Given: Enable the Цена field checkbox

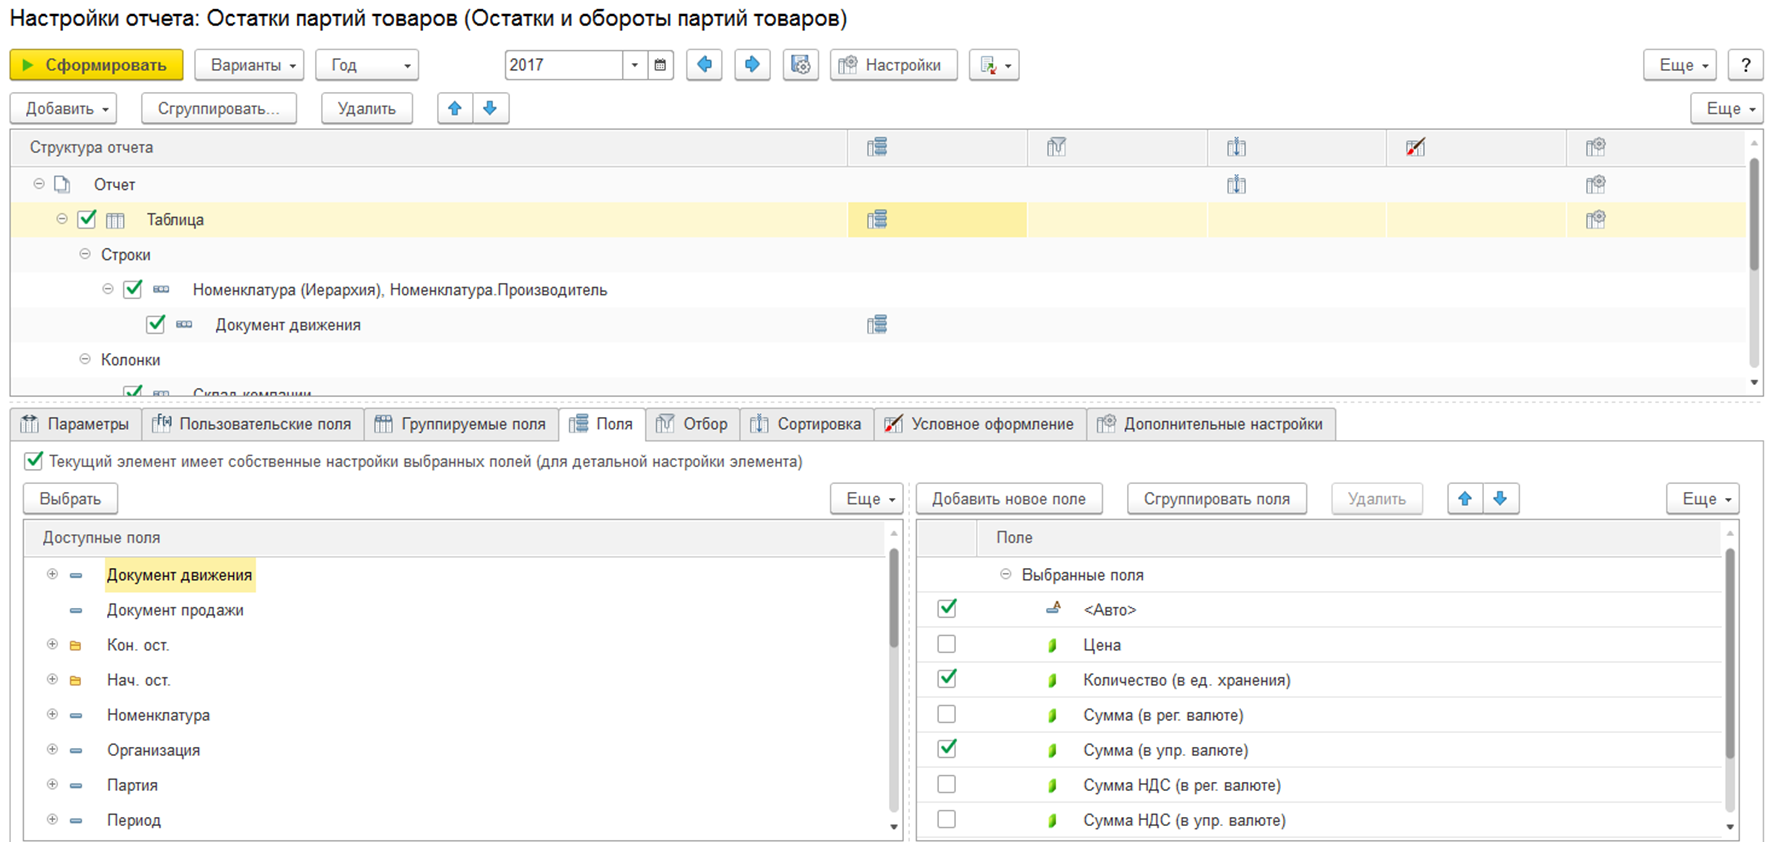Looking at the screenshot, I should [x=946, y=644].
